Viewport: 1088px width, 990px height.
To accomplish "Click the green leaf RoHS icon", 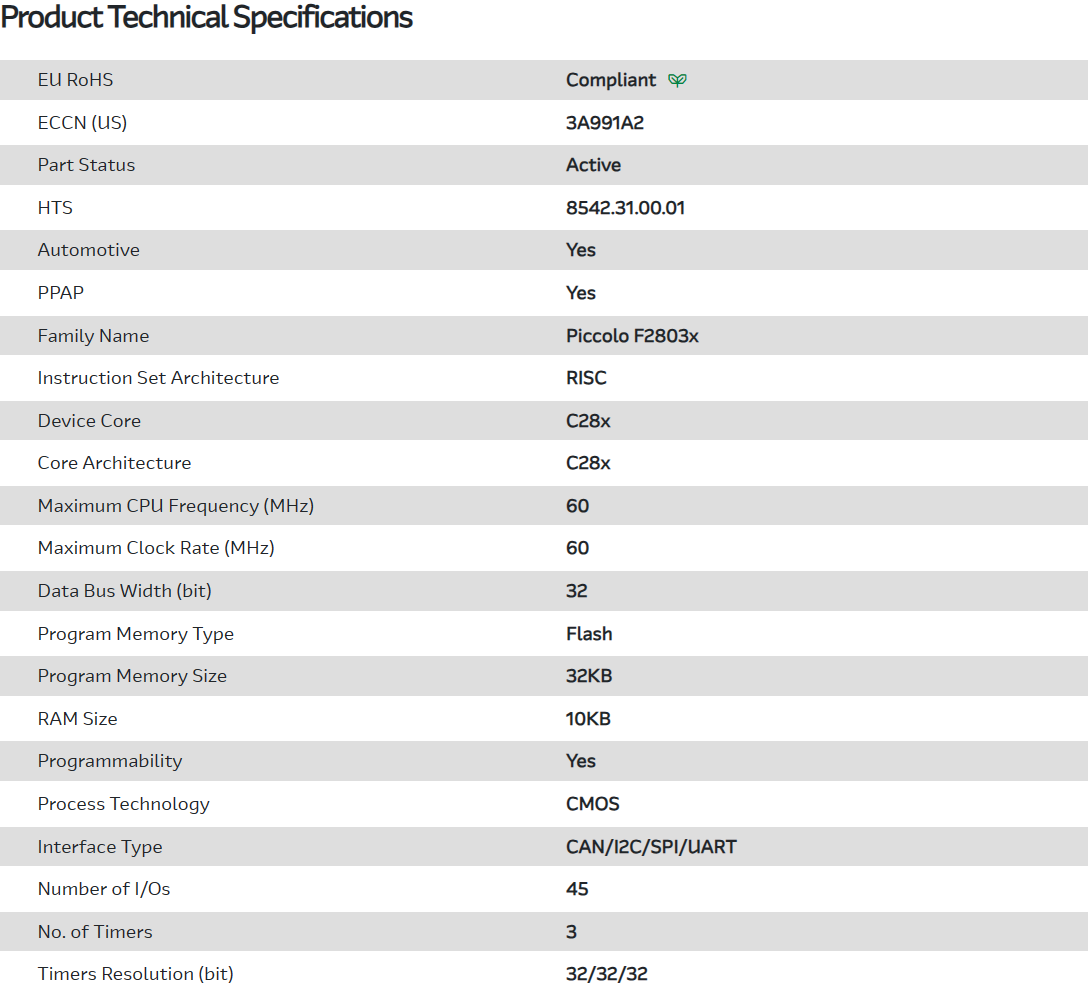I will click(677, 80).
